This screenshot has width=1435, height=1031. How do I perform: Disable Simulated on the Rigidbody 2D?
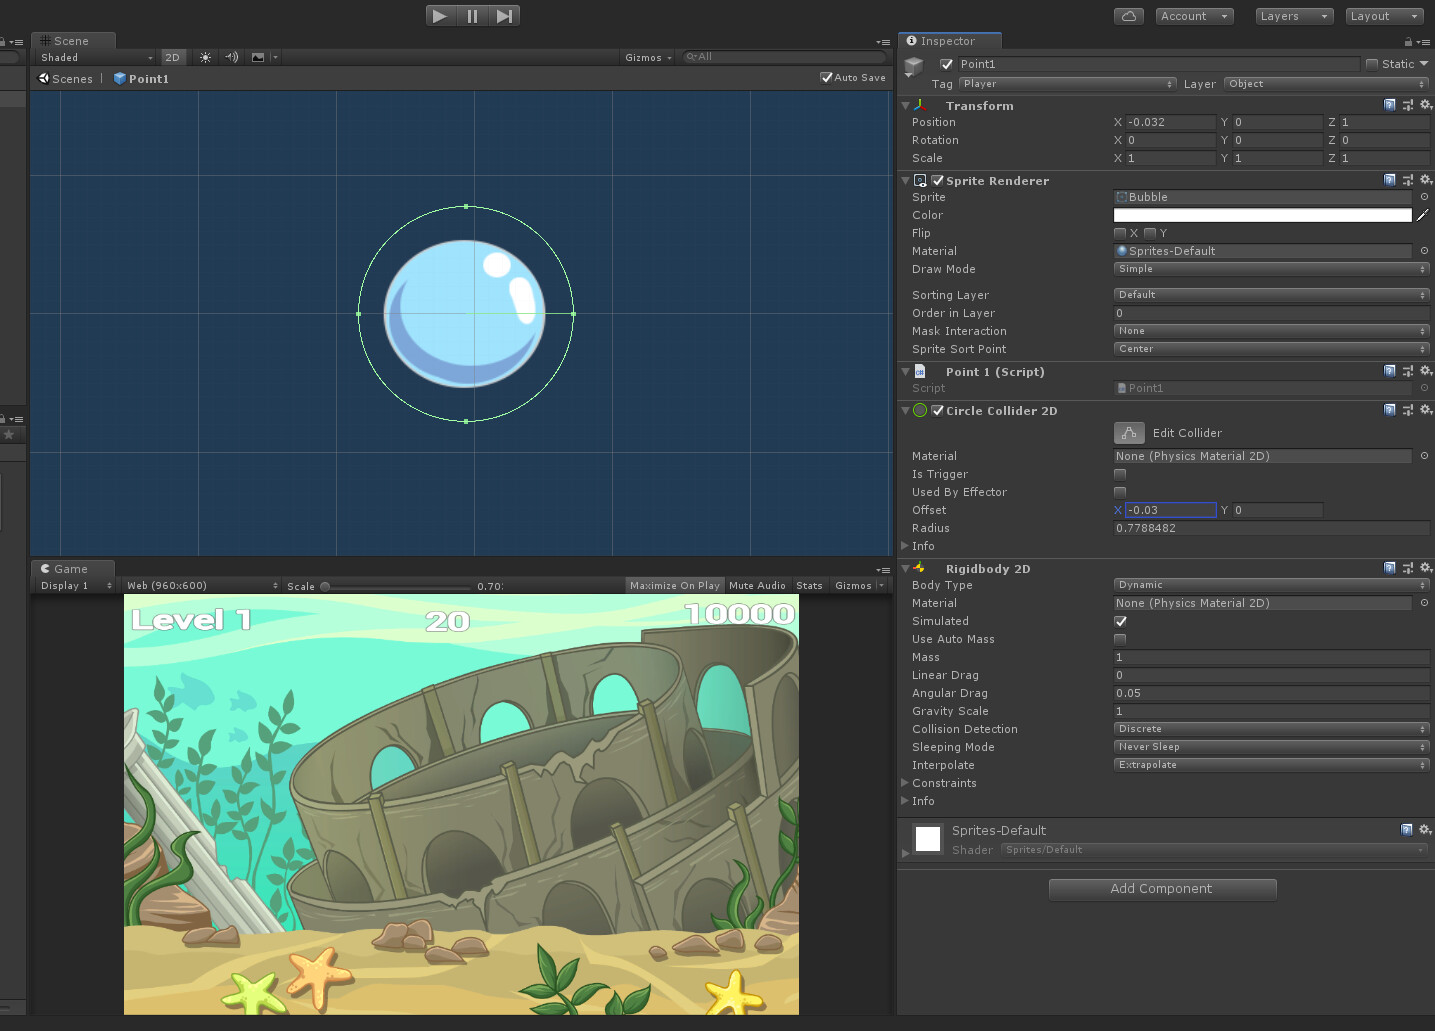coord(1119,621)
